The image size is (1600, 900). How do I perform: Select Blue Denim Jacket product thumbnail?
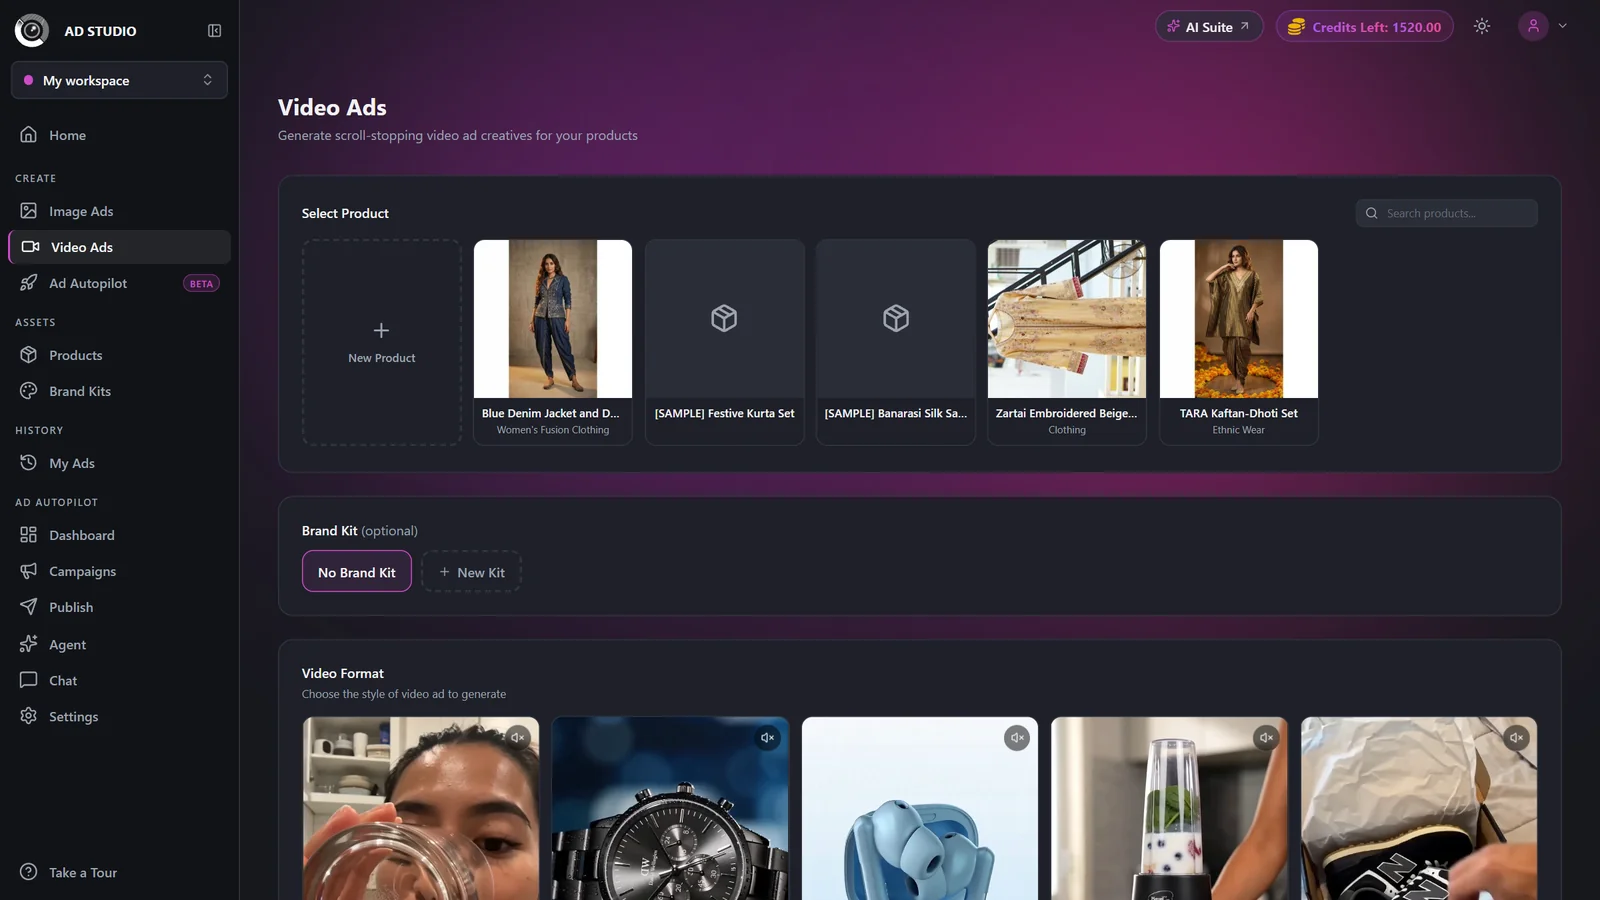pyautogui.click(x=553, y=319)
